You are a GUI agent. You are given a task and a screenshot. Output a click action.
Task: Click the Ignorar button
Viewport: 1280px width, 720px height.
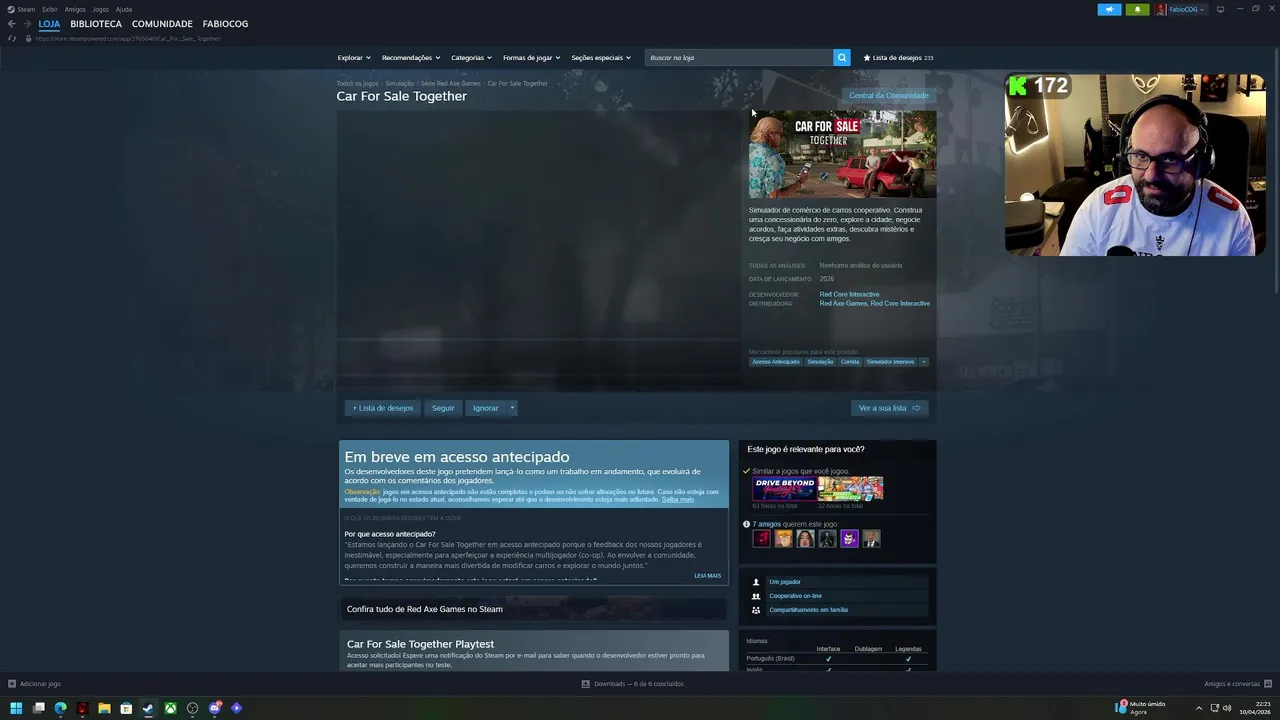click(x=486, y=408)
